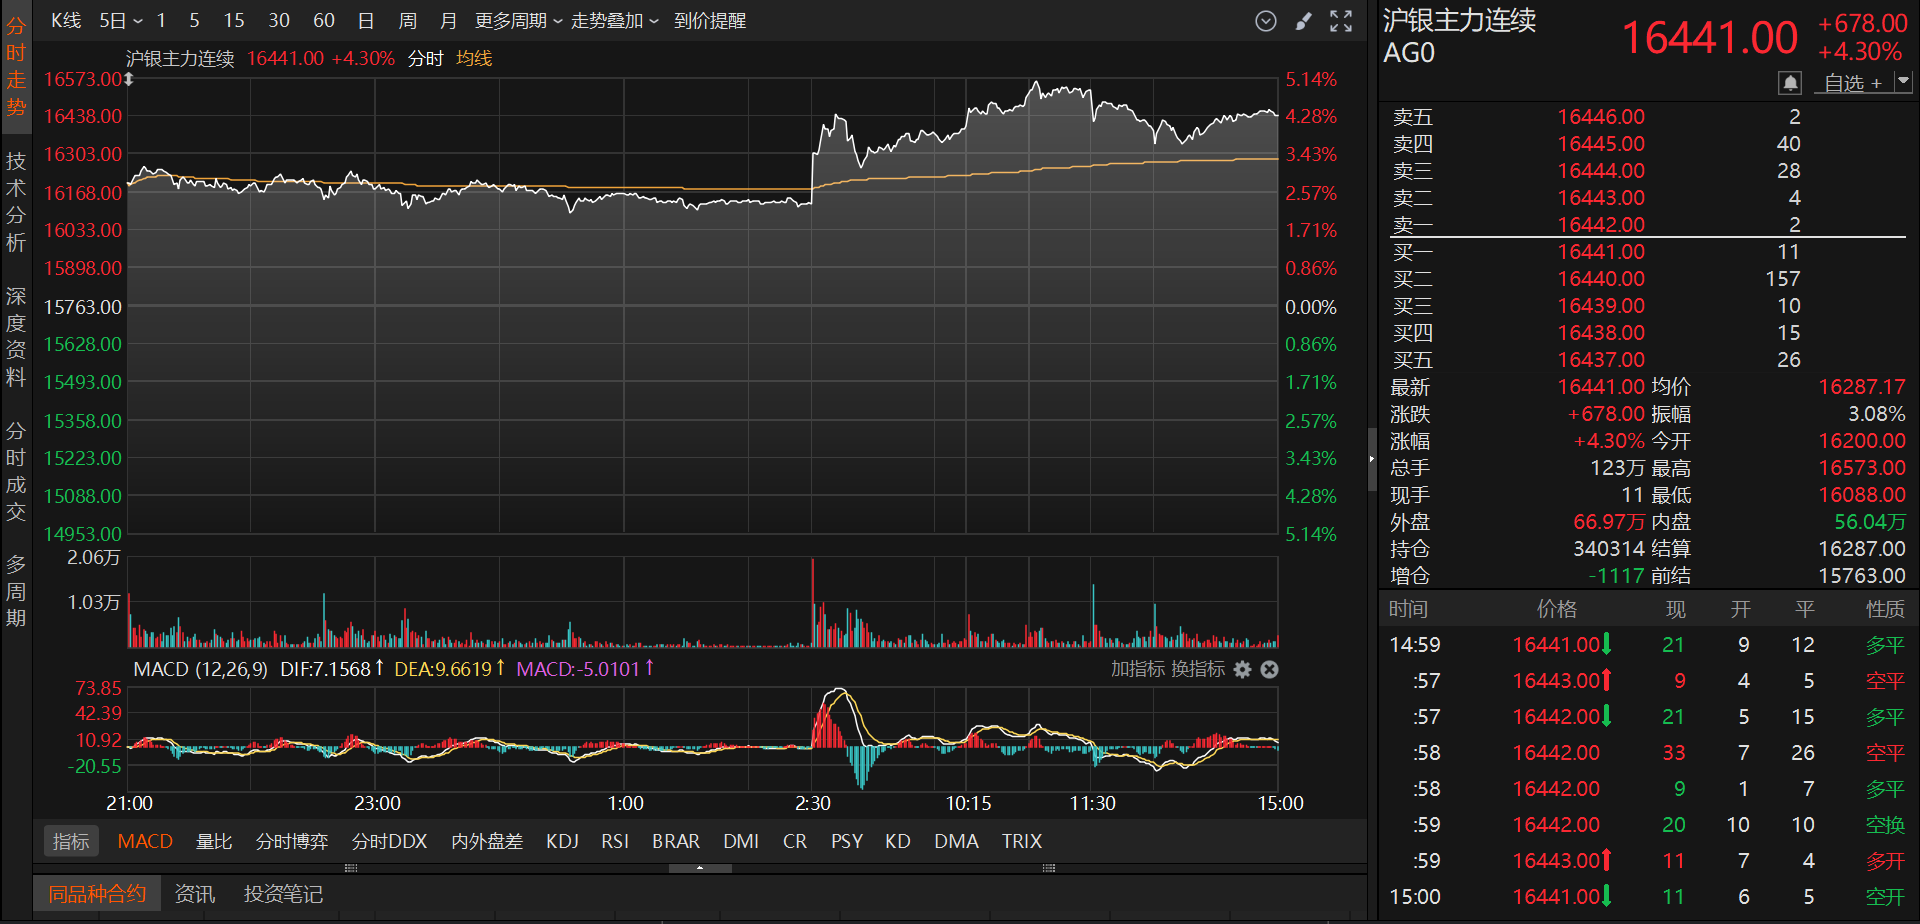
Task: Select the 14:59 trade row
Action: 1647,645
